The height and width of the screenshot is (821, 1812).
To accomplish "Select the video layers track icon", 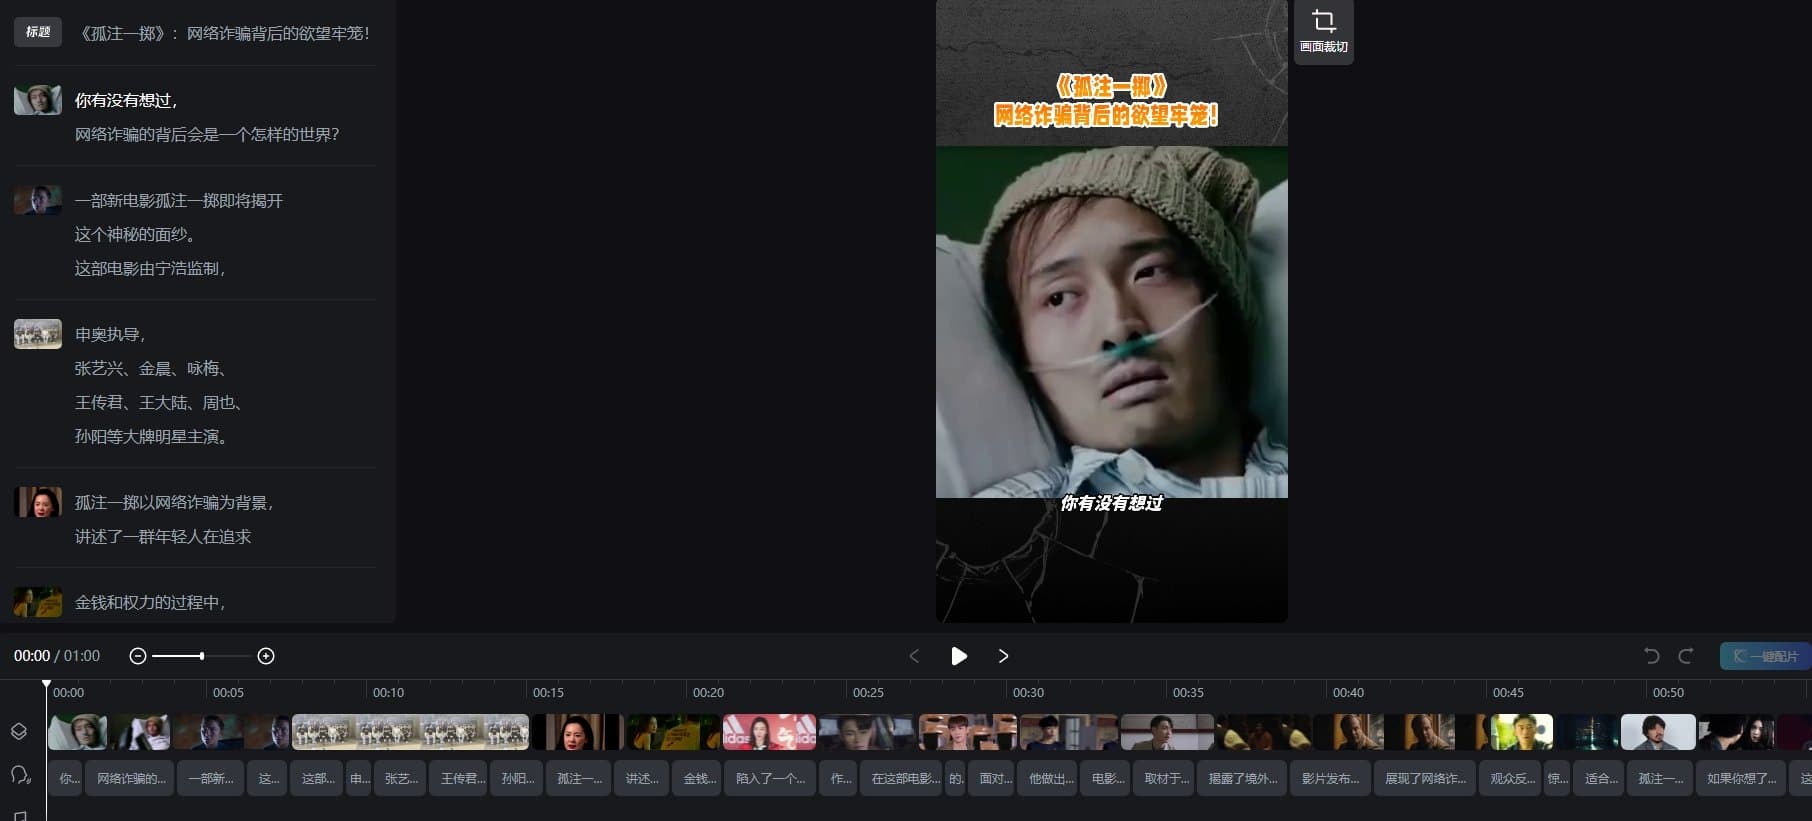I will (x=19, y=732).
